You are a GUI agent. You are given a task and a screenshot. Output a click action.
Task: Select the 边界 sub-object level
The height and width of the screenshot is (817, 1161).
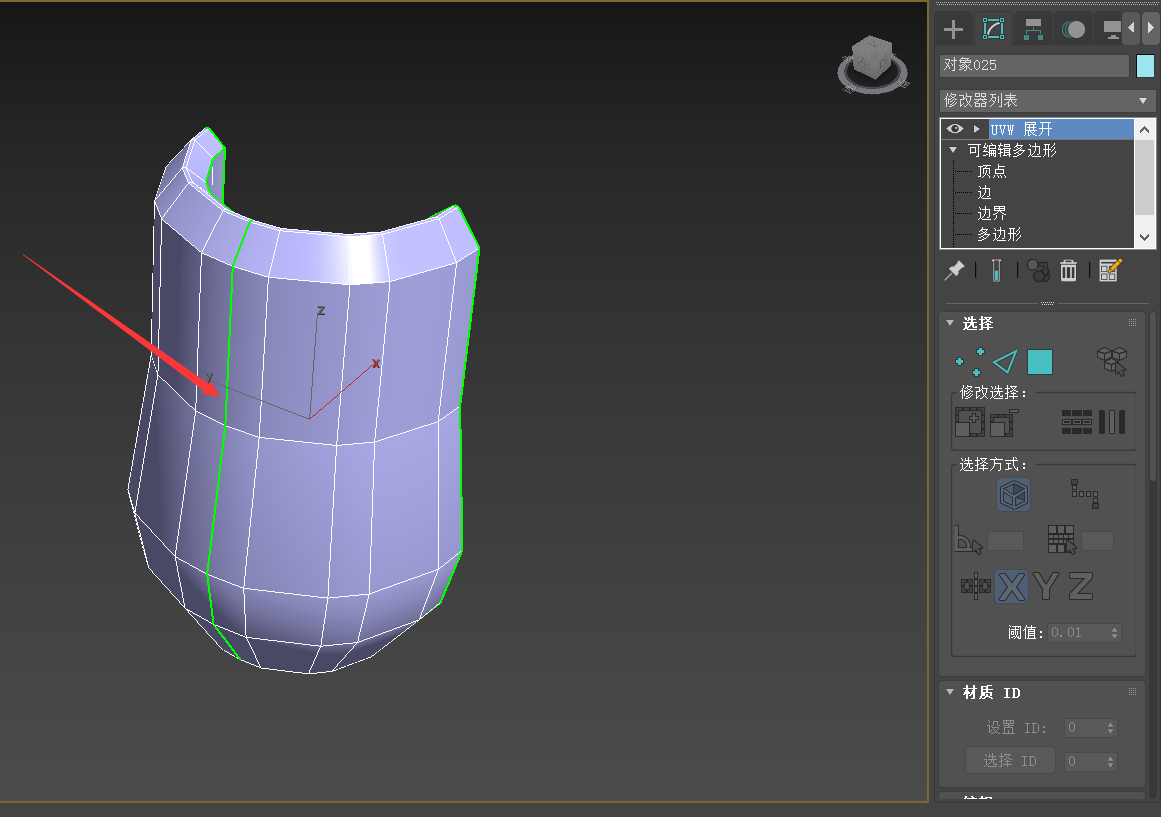coord(991,213)
